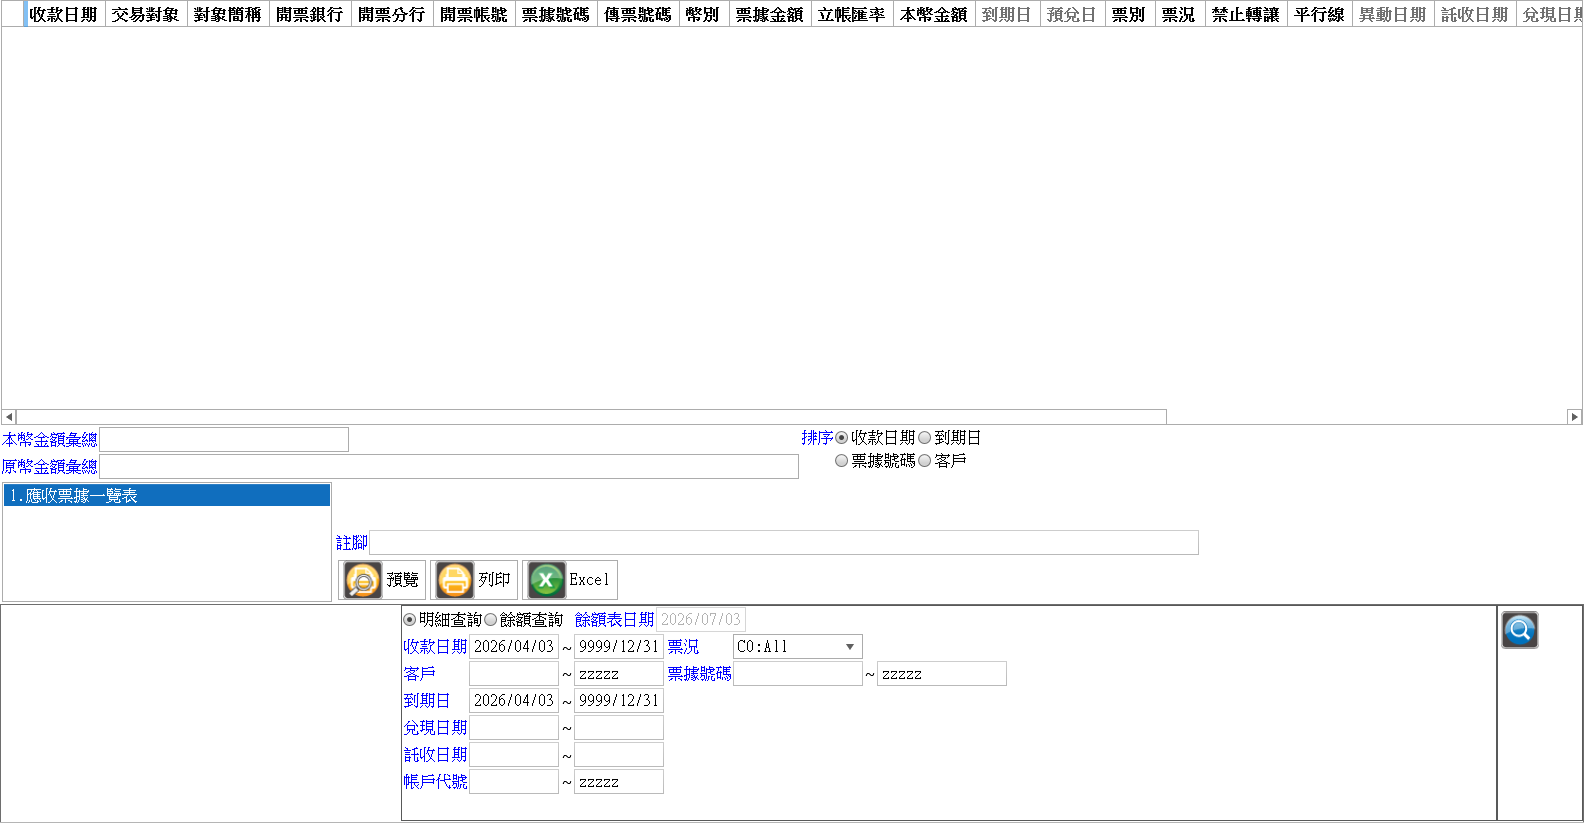
Task: Click the 客戶 end zzzzz field
Action: 619,674
